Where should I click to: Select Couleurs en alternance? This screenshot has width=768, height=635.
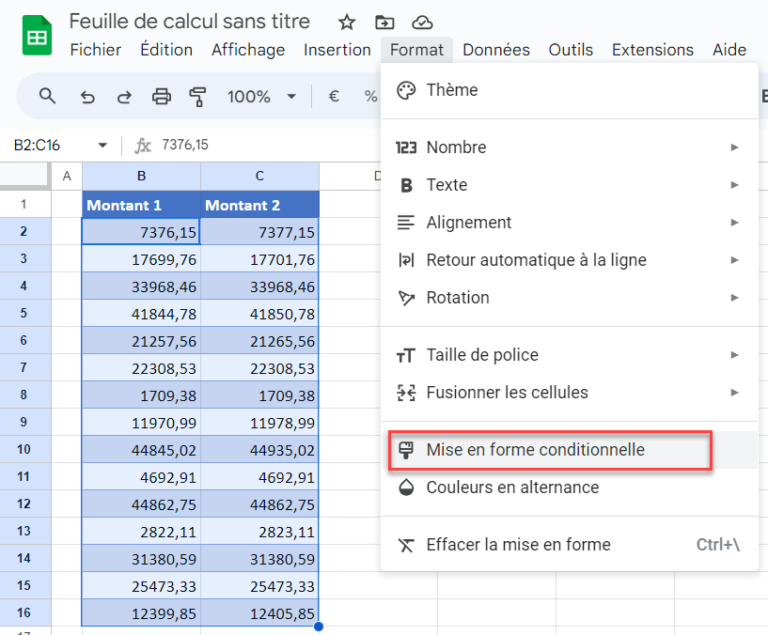click(x=570, y=488)
